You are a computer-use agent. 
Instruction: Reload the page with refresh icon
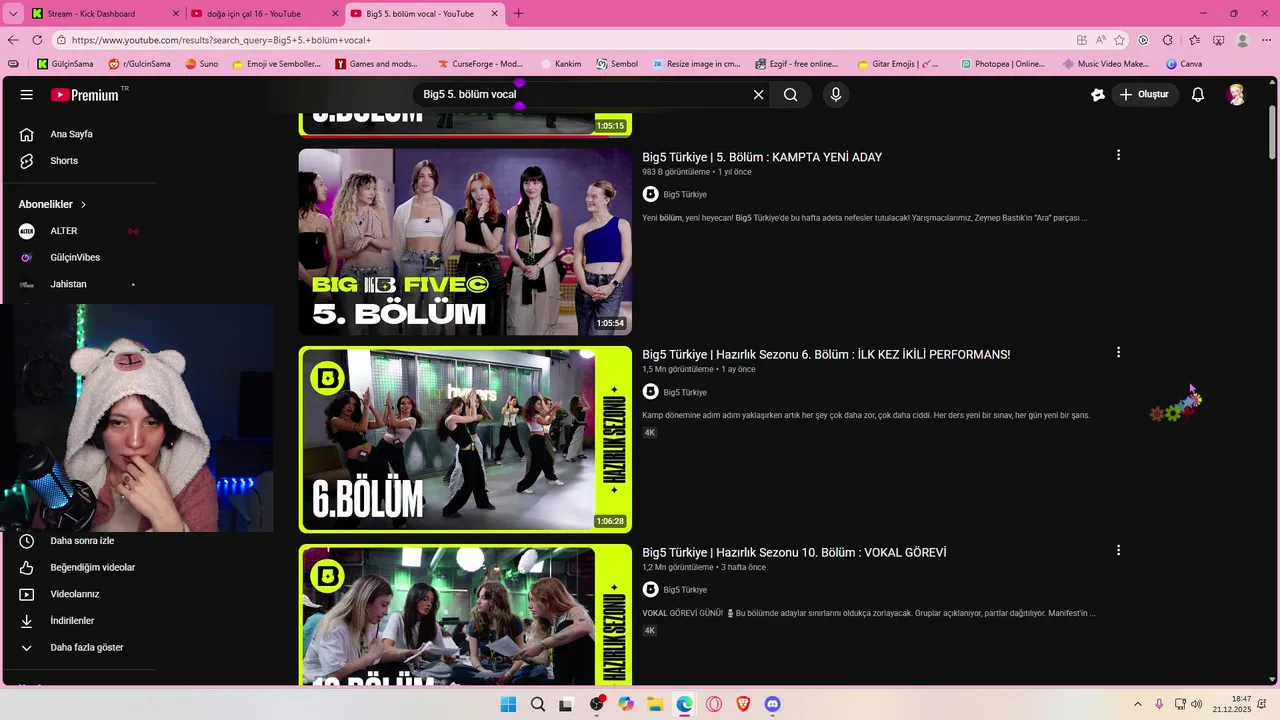pos(37,40)
